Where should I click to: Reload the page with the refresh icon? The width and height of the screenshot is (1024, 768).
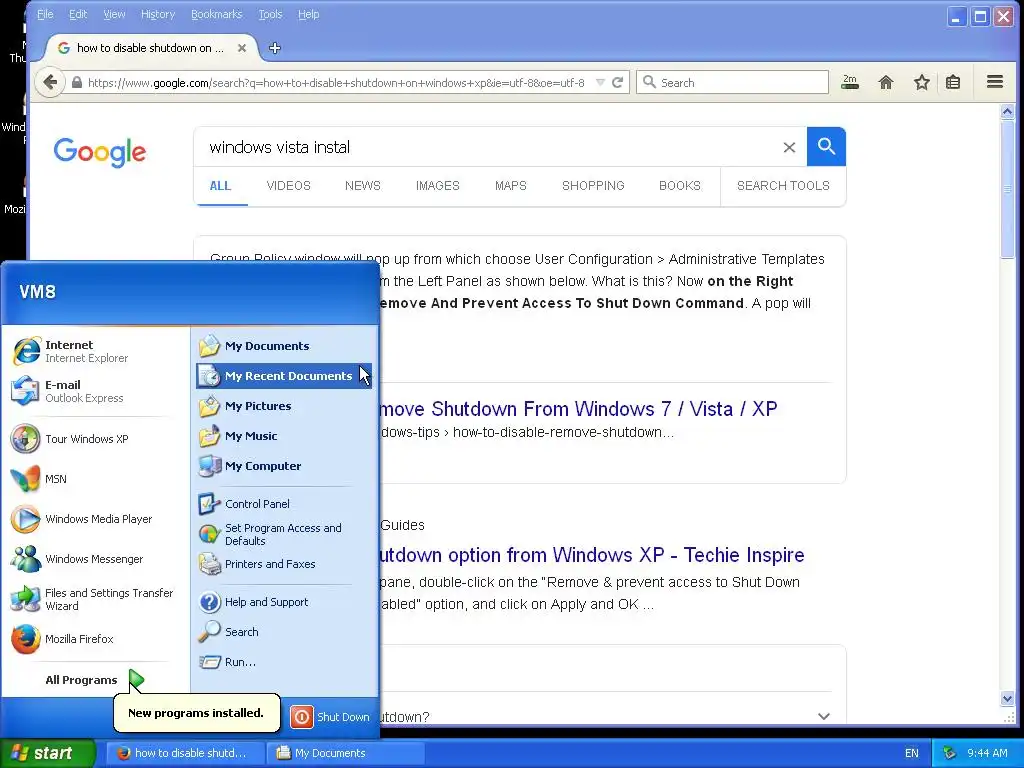pos(617,82)
